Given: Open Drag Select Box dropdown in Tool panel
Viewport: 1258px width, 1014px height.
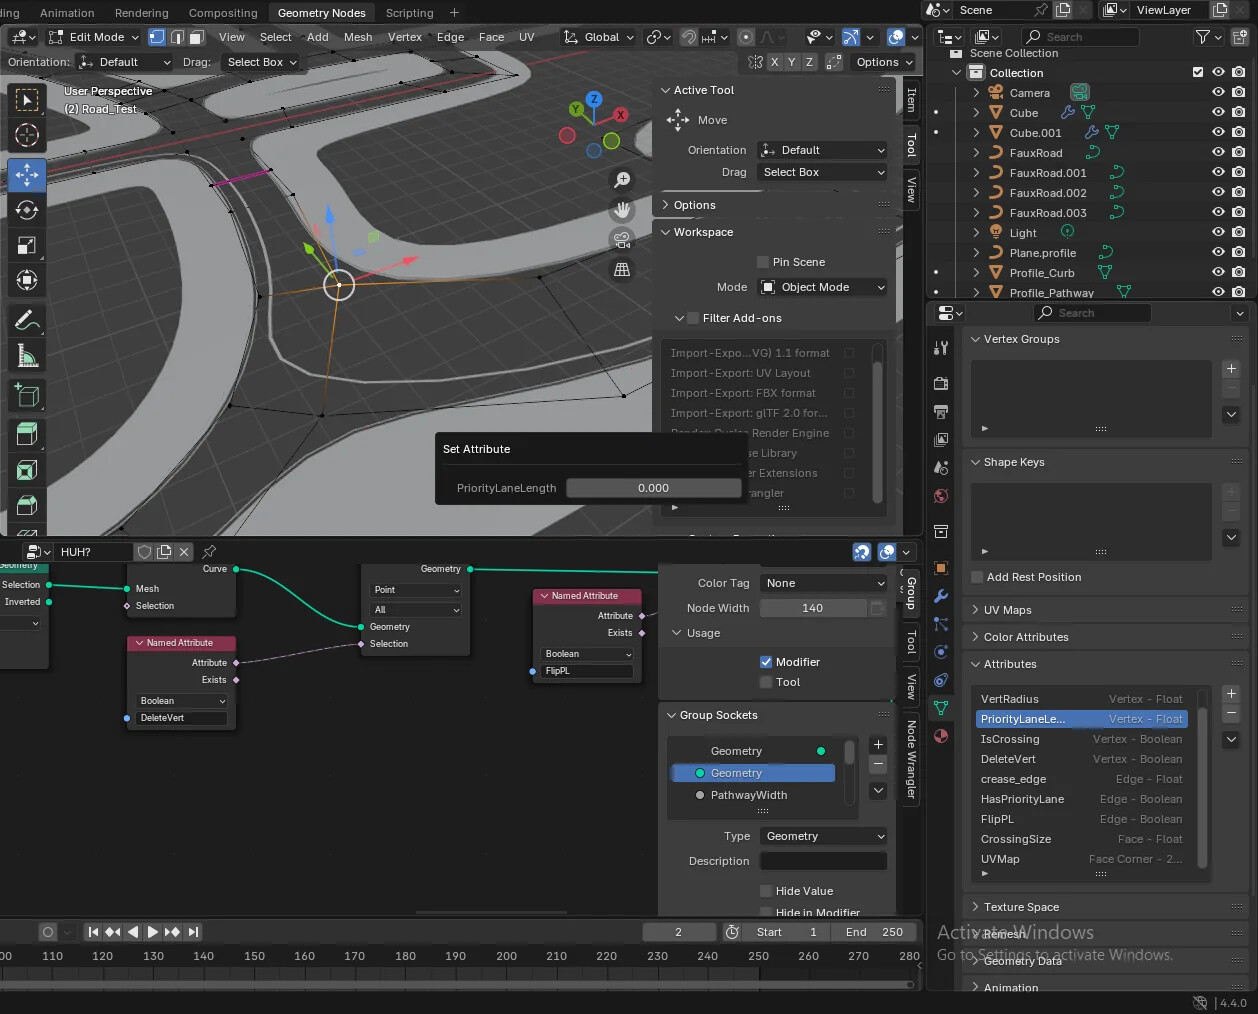Looking at the screenshot, I should click(822, 172).
